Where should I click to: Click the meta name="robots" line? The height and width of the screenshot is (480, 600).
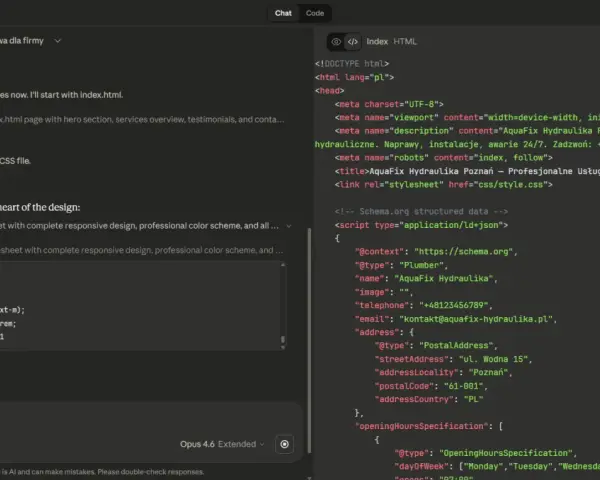click(444, 158)
